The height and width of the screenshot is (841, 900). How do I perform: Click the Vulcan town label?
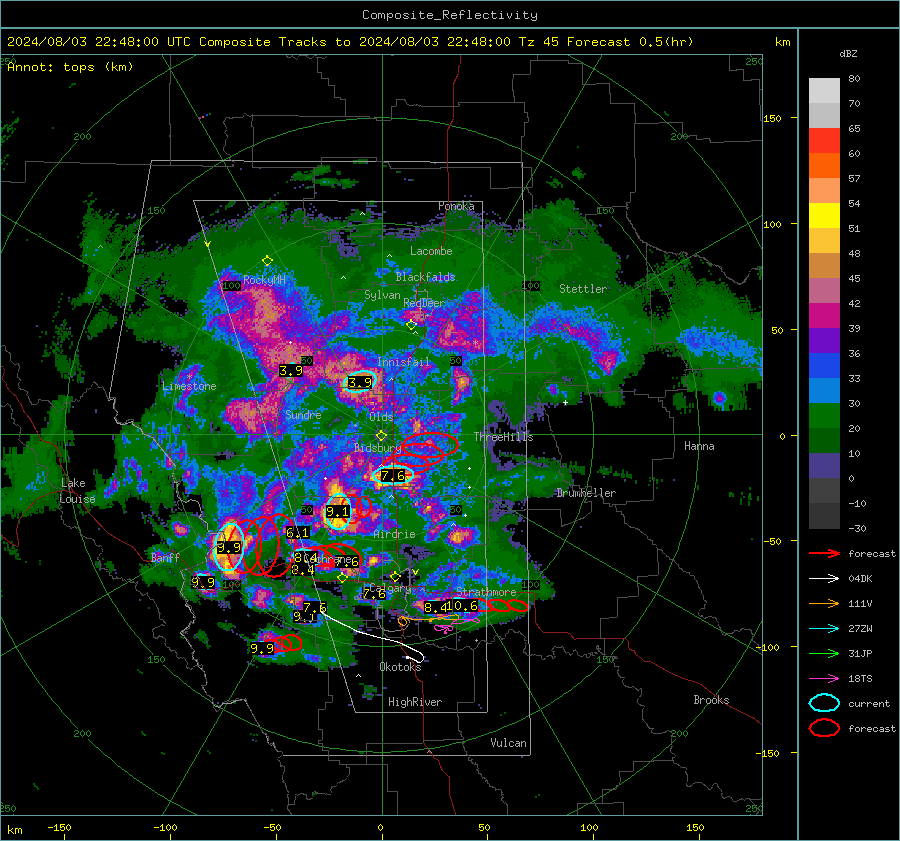pos(509,743)
